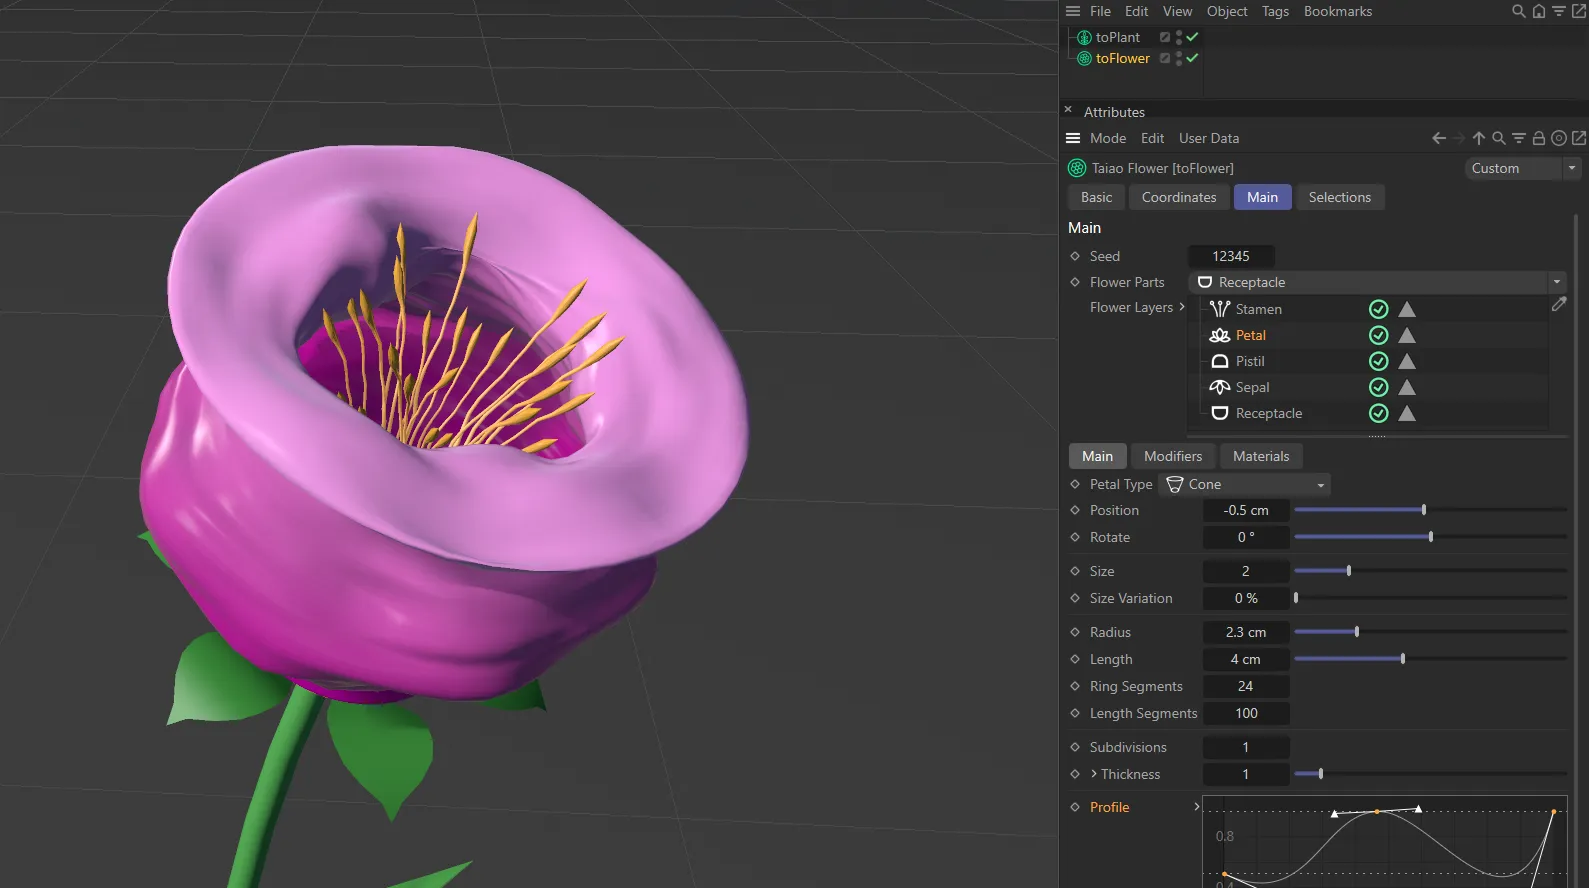Click the Taiao Flower header icon
1589x888 pixels.
click(1077, 168)
